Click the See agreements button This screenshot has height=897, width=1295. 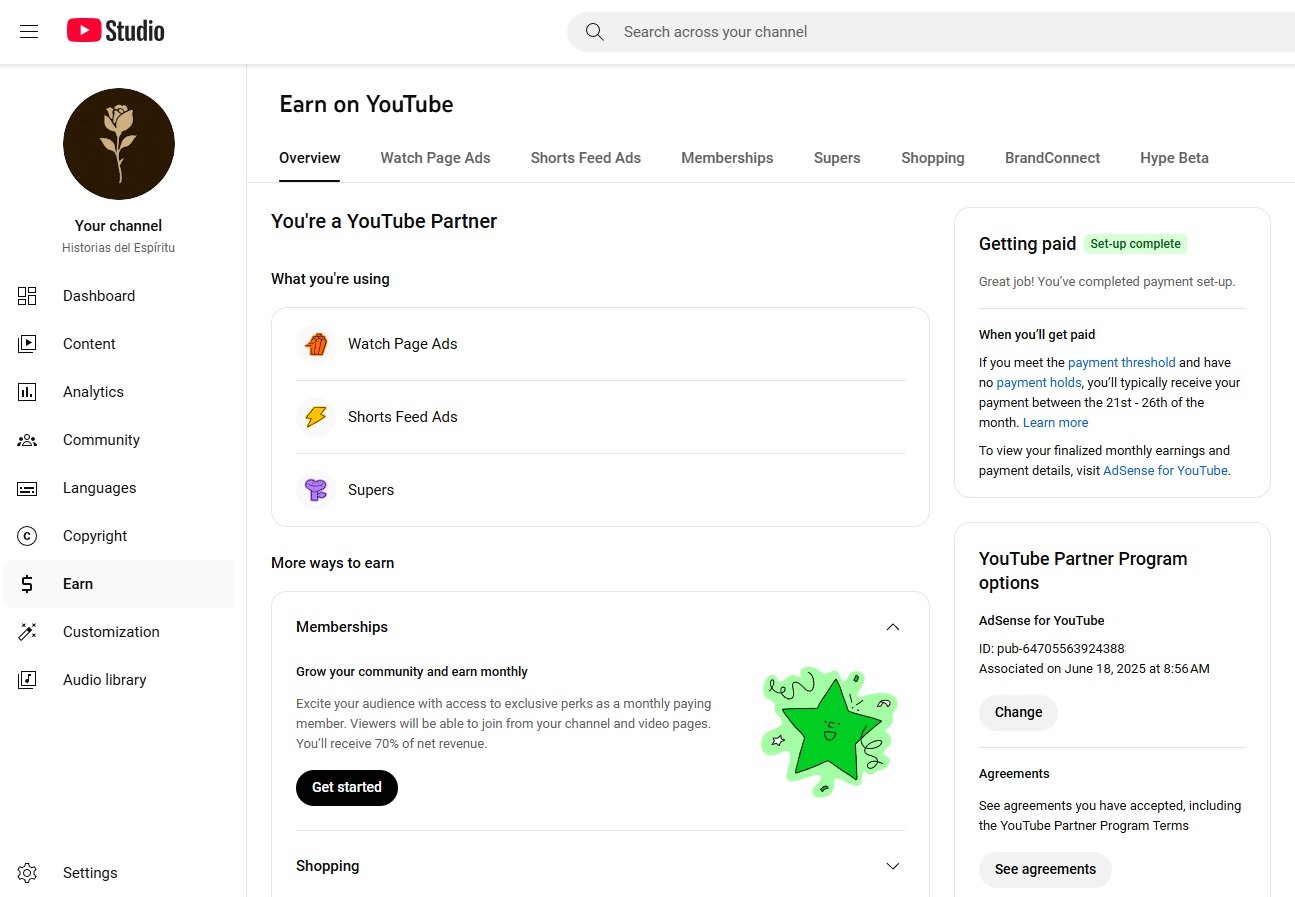(x=1045, y=870)
